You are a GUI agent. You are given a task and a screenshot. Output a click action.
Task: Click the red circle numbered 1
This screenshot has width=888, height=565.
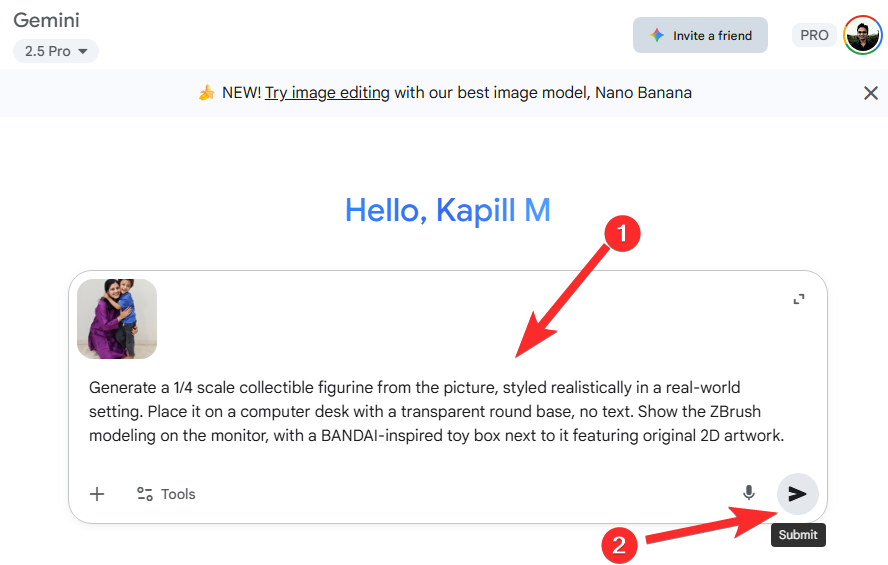tap(620, 236)
